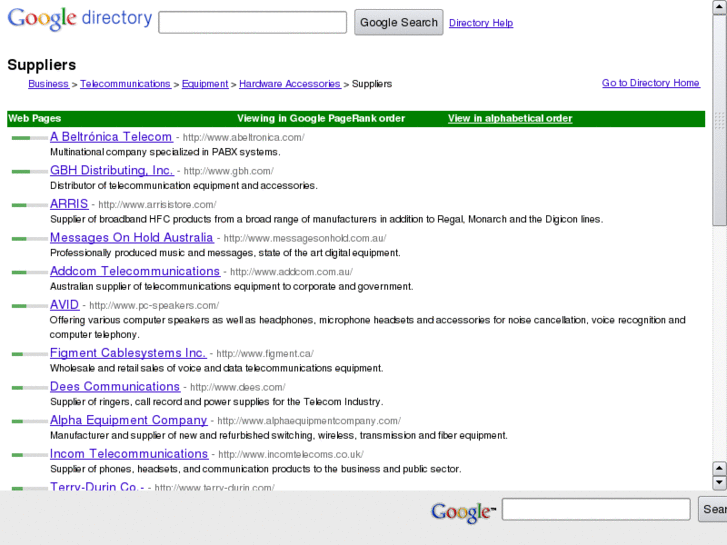Image resolution: width=727 pixels, height=545 pixels.
Task: Click PageRank bar beside GBH Distributing
Action: pyautogui.click(x=30, y=172)
